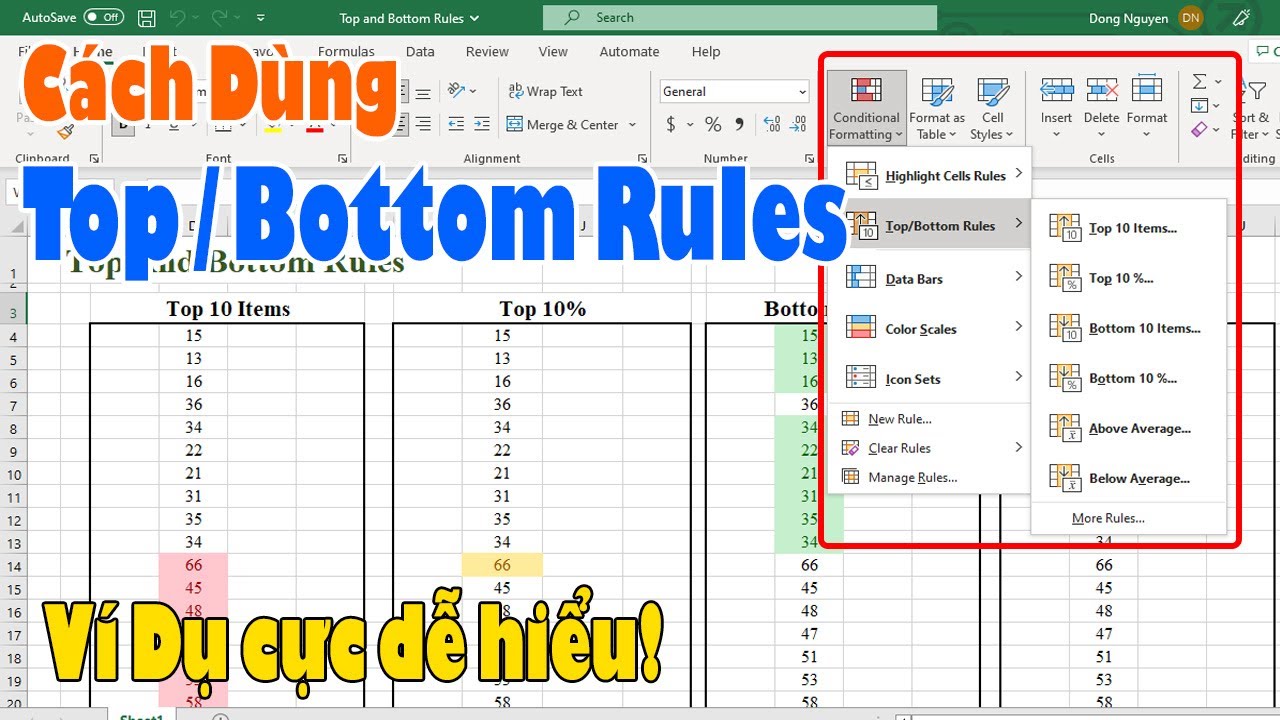Open Cell Styles gallery

point(992,108)
